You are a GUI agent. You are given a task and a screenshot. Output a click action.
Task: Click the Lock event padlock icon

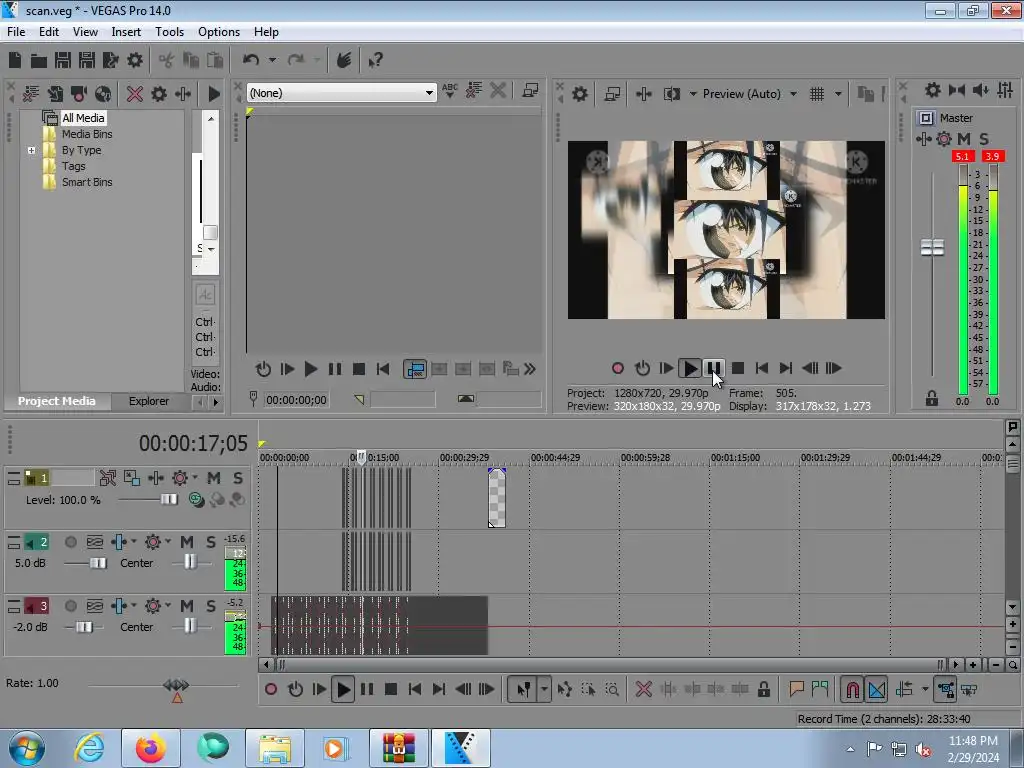point(763,690)
